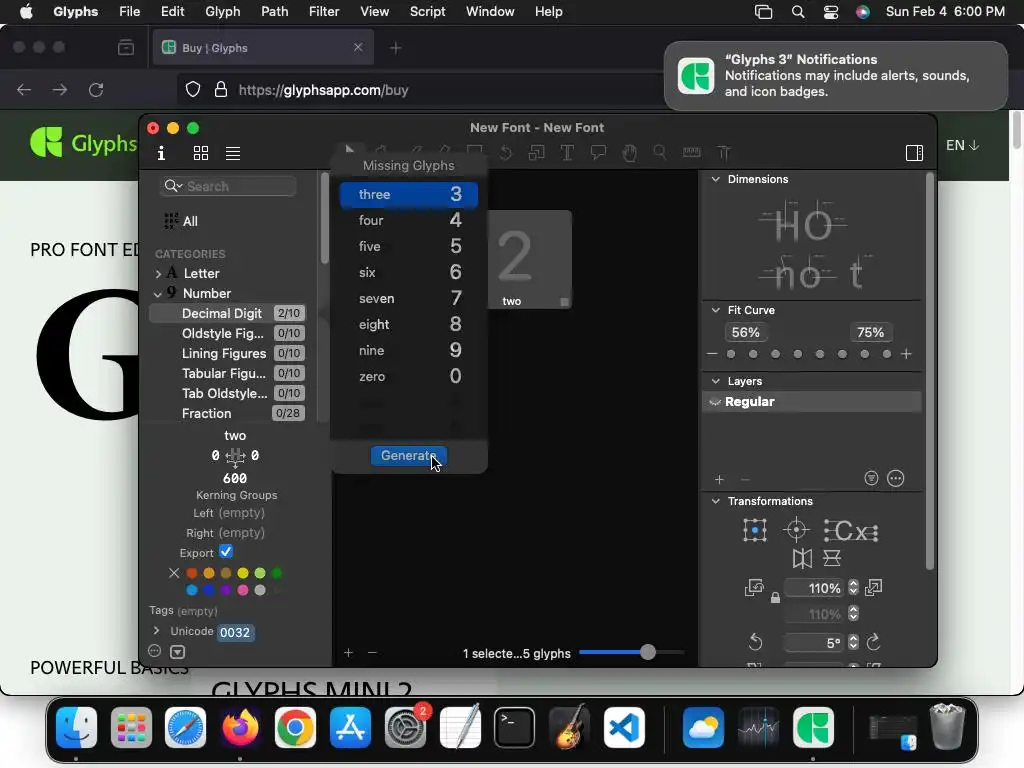Click the EN language selector on website

click(x=963, y=146)
